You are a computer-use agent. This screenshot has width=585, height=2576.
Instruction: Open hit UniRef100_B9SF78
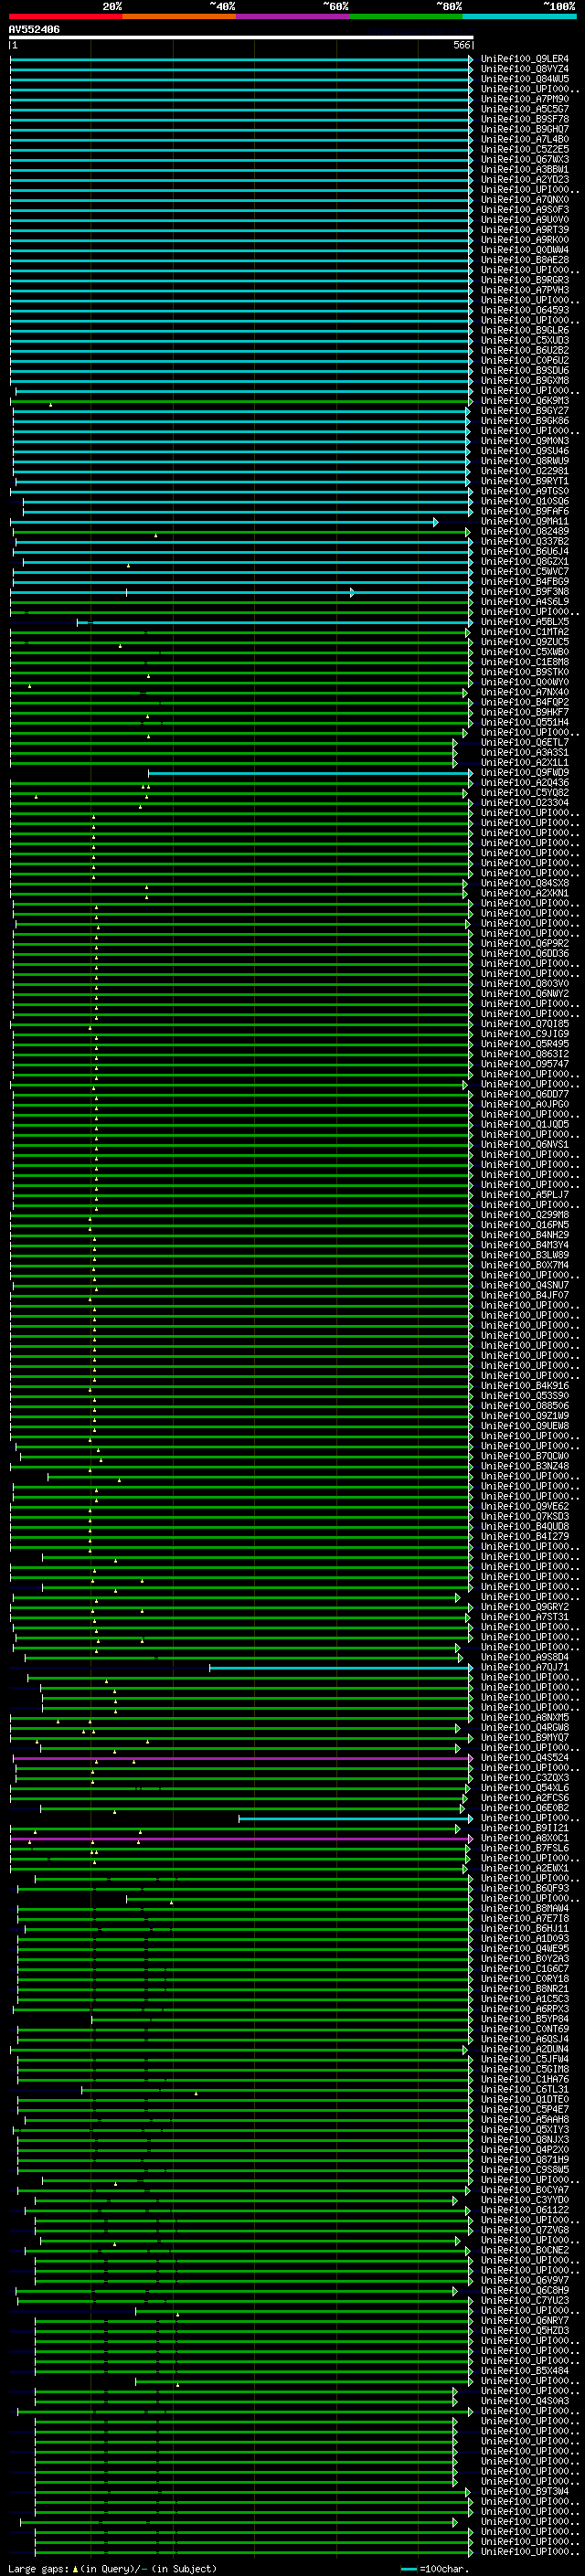(525, 119)
